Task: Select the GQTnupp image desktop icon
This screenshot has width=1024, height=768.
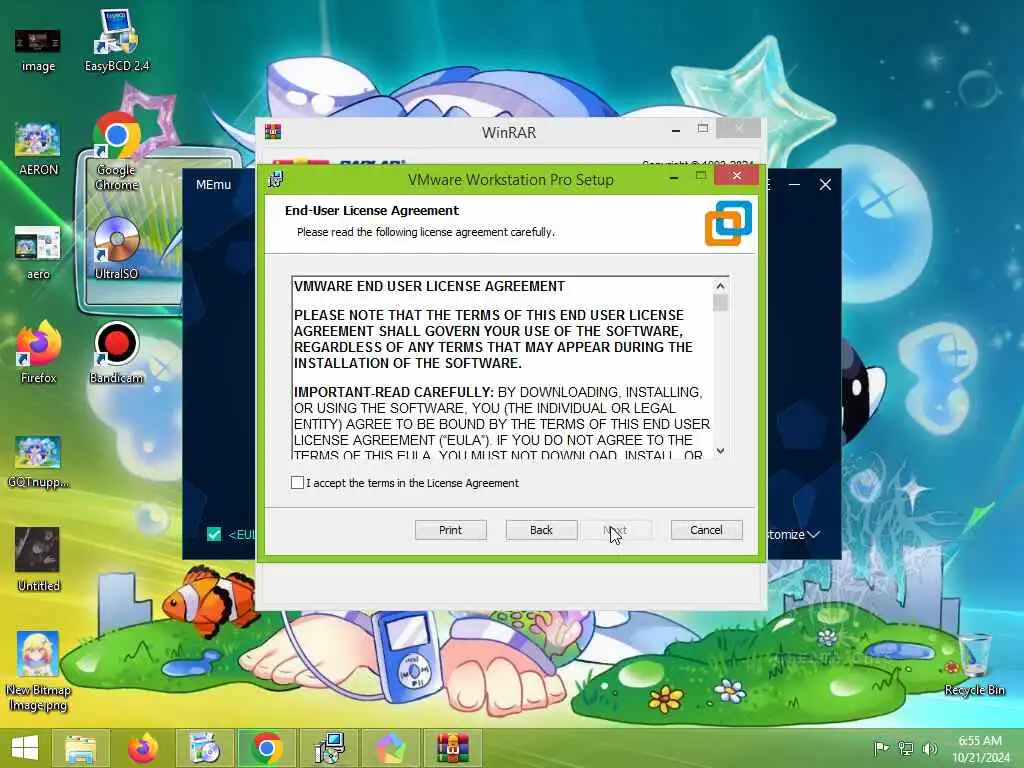Action: [x=38, y=462]
